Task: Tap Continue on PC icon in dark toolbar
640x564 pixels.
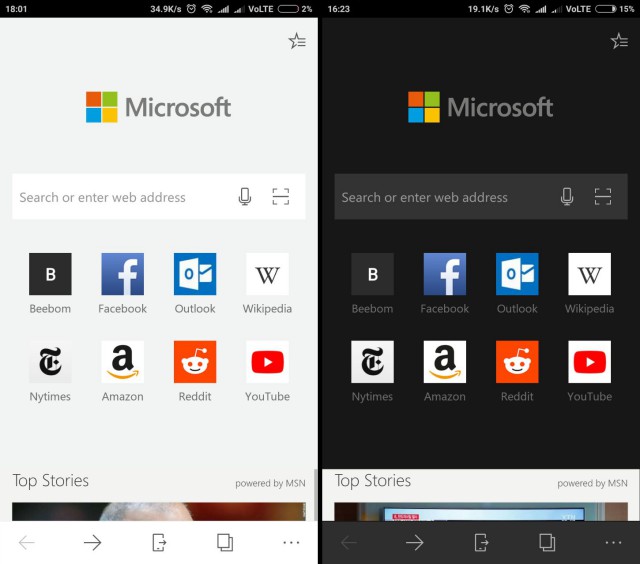Action: [x=481, y=542]
